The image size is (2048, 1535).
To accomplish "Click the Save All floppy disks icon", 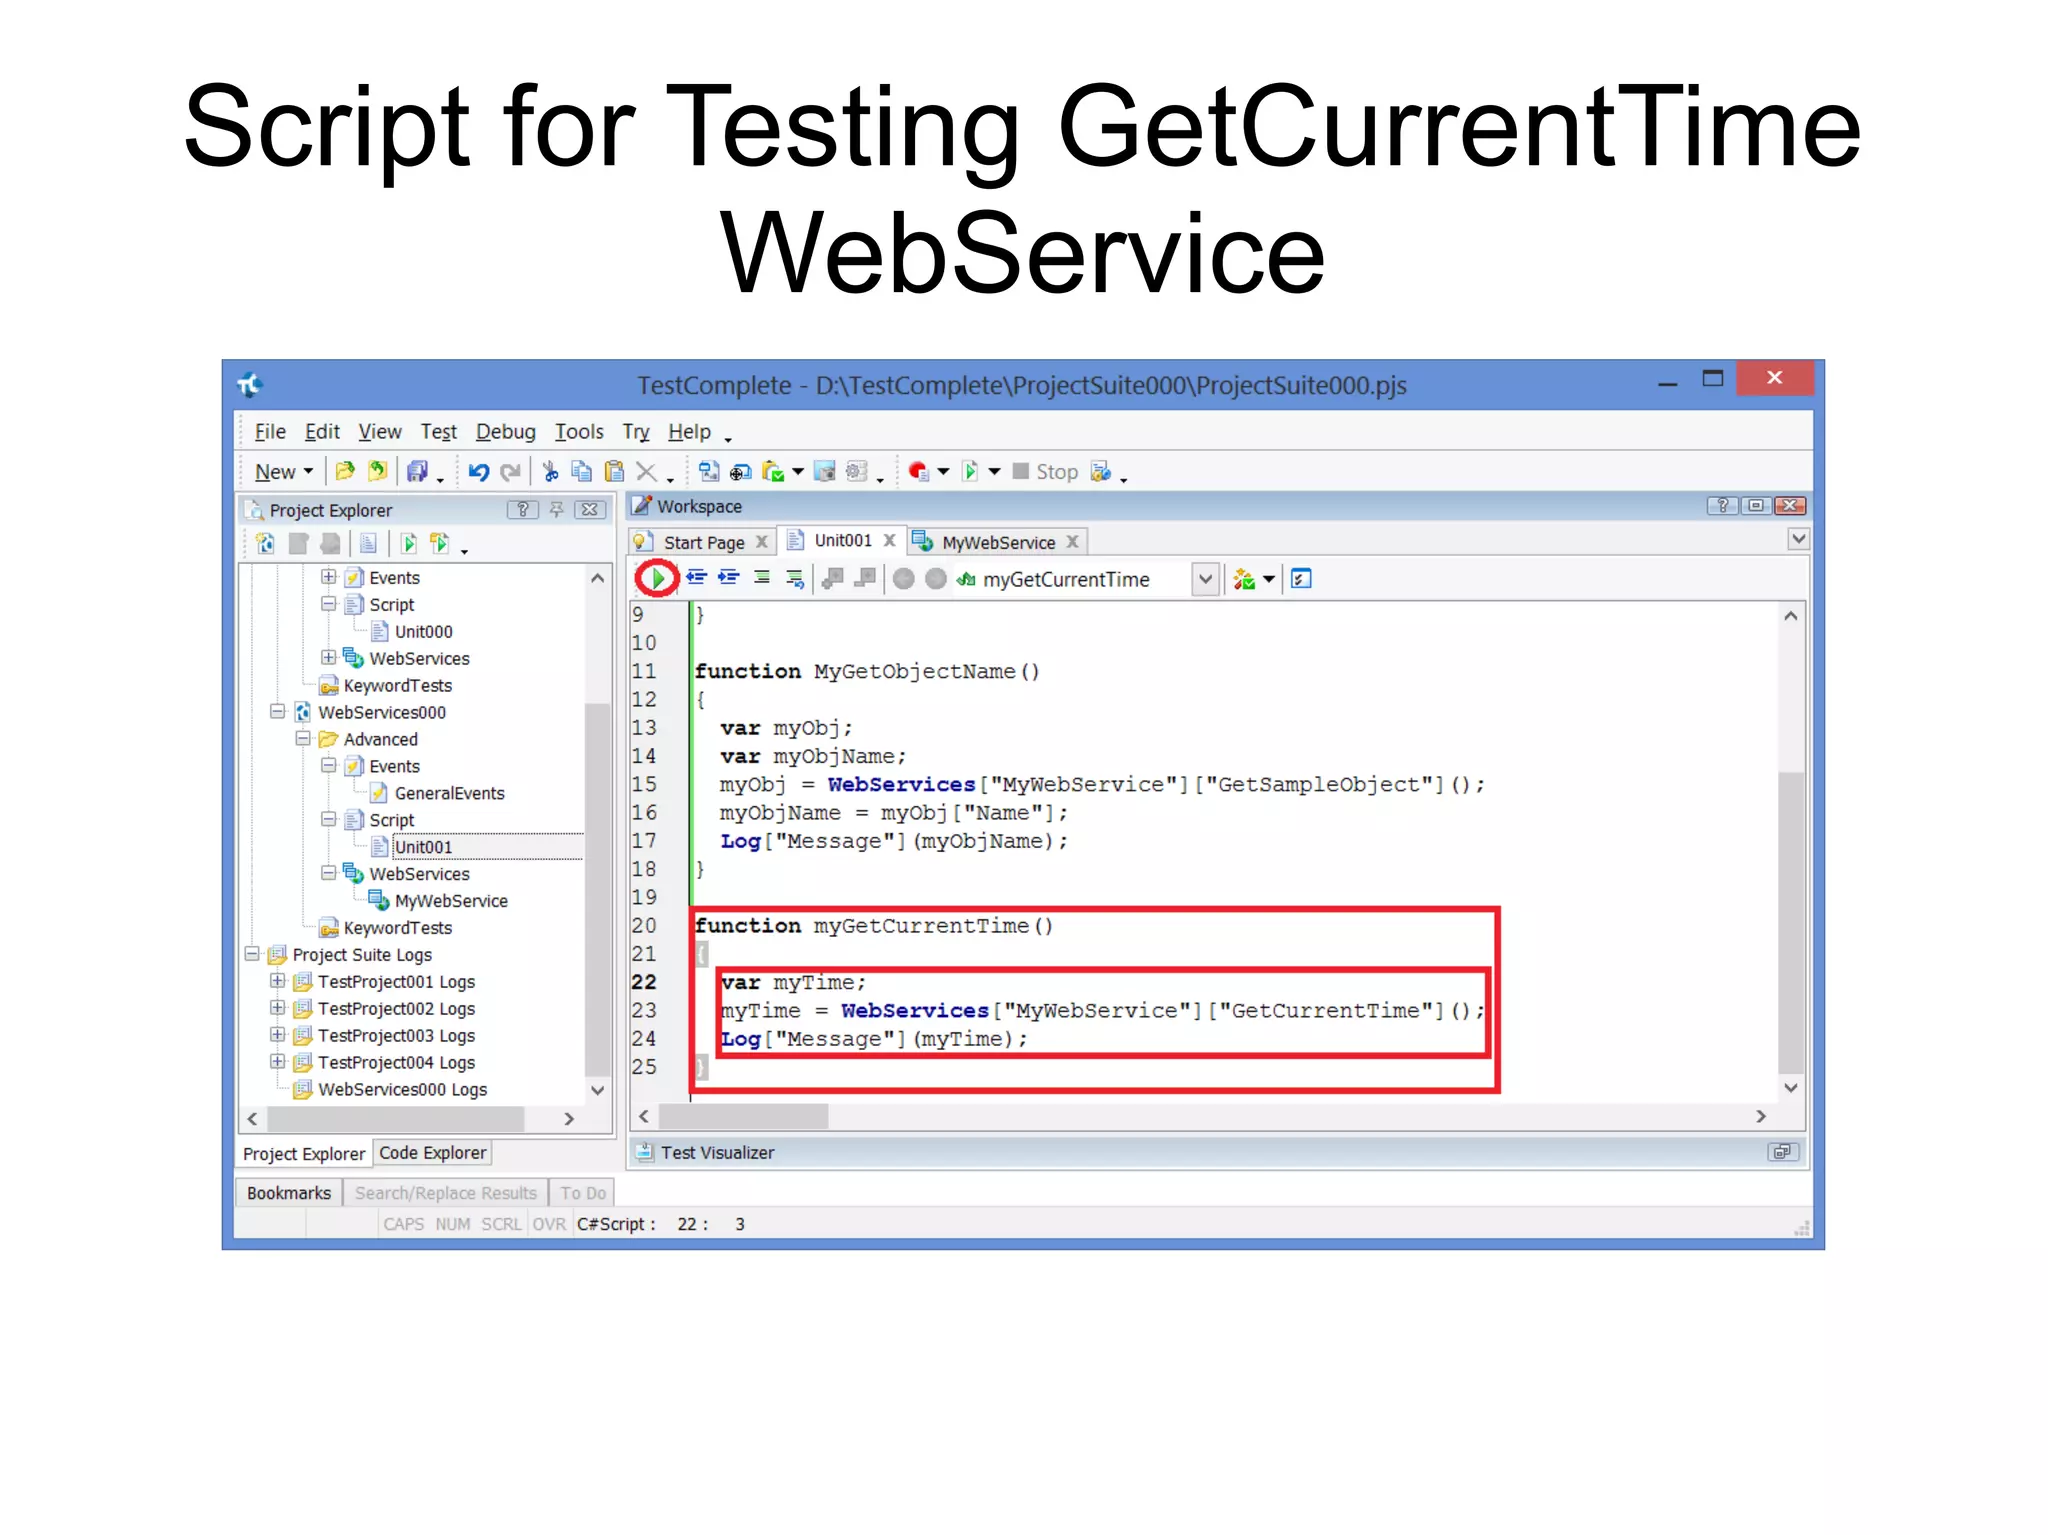I will pyautogui.click(x=417, y=472).
